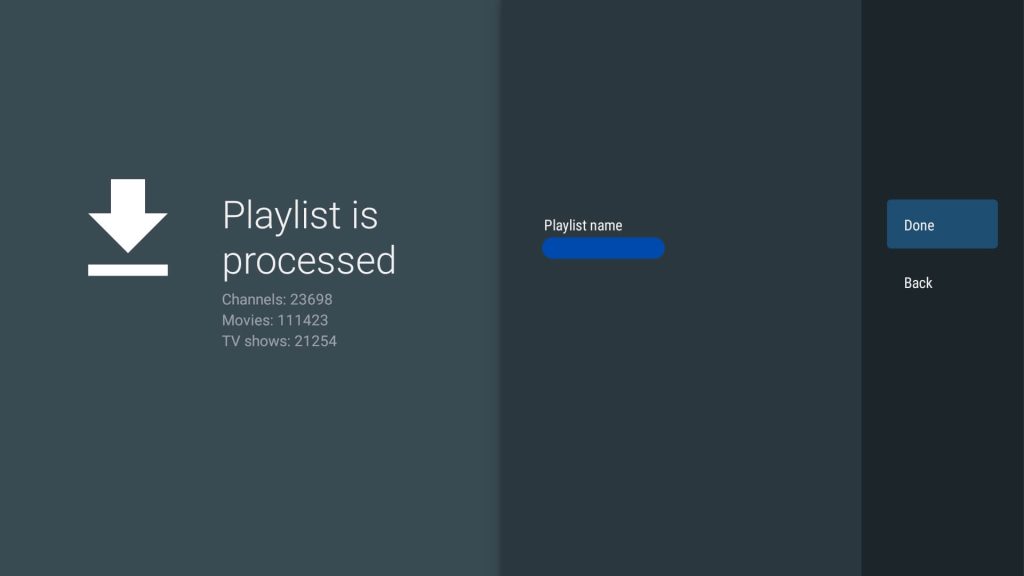Click the TV shows: 21254 line
Image resolution: width=1024 pixels, height=576 pixels.
click(x=279, y=341)
